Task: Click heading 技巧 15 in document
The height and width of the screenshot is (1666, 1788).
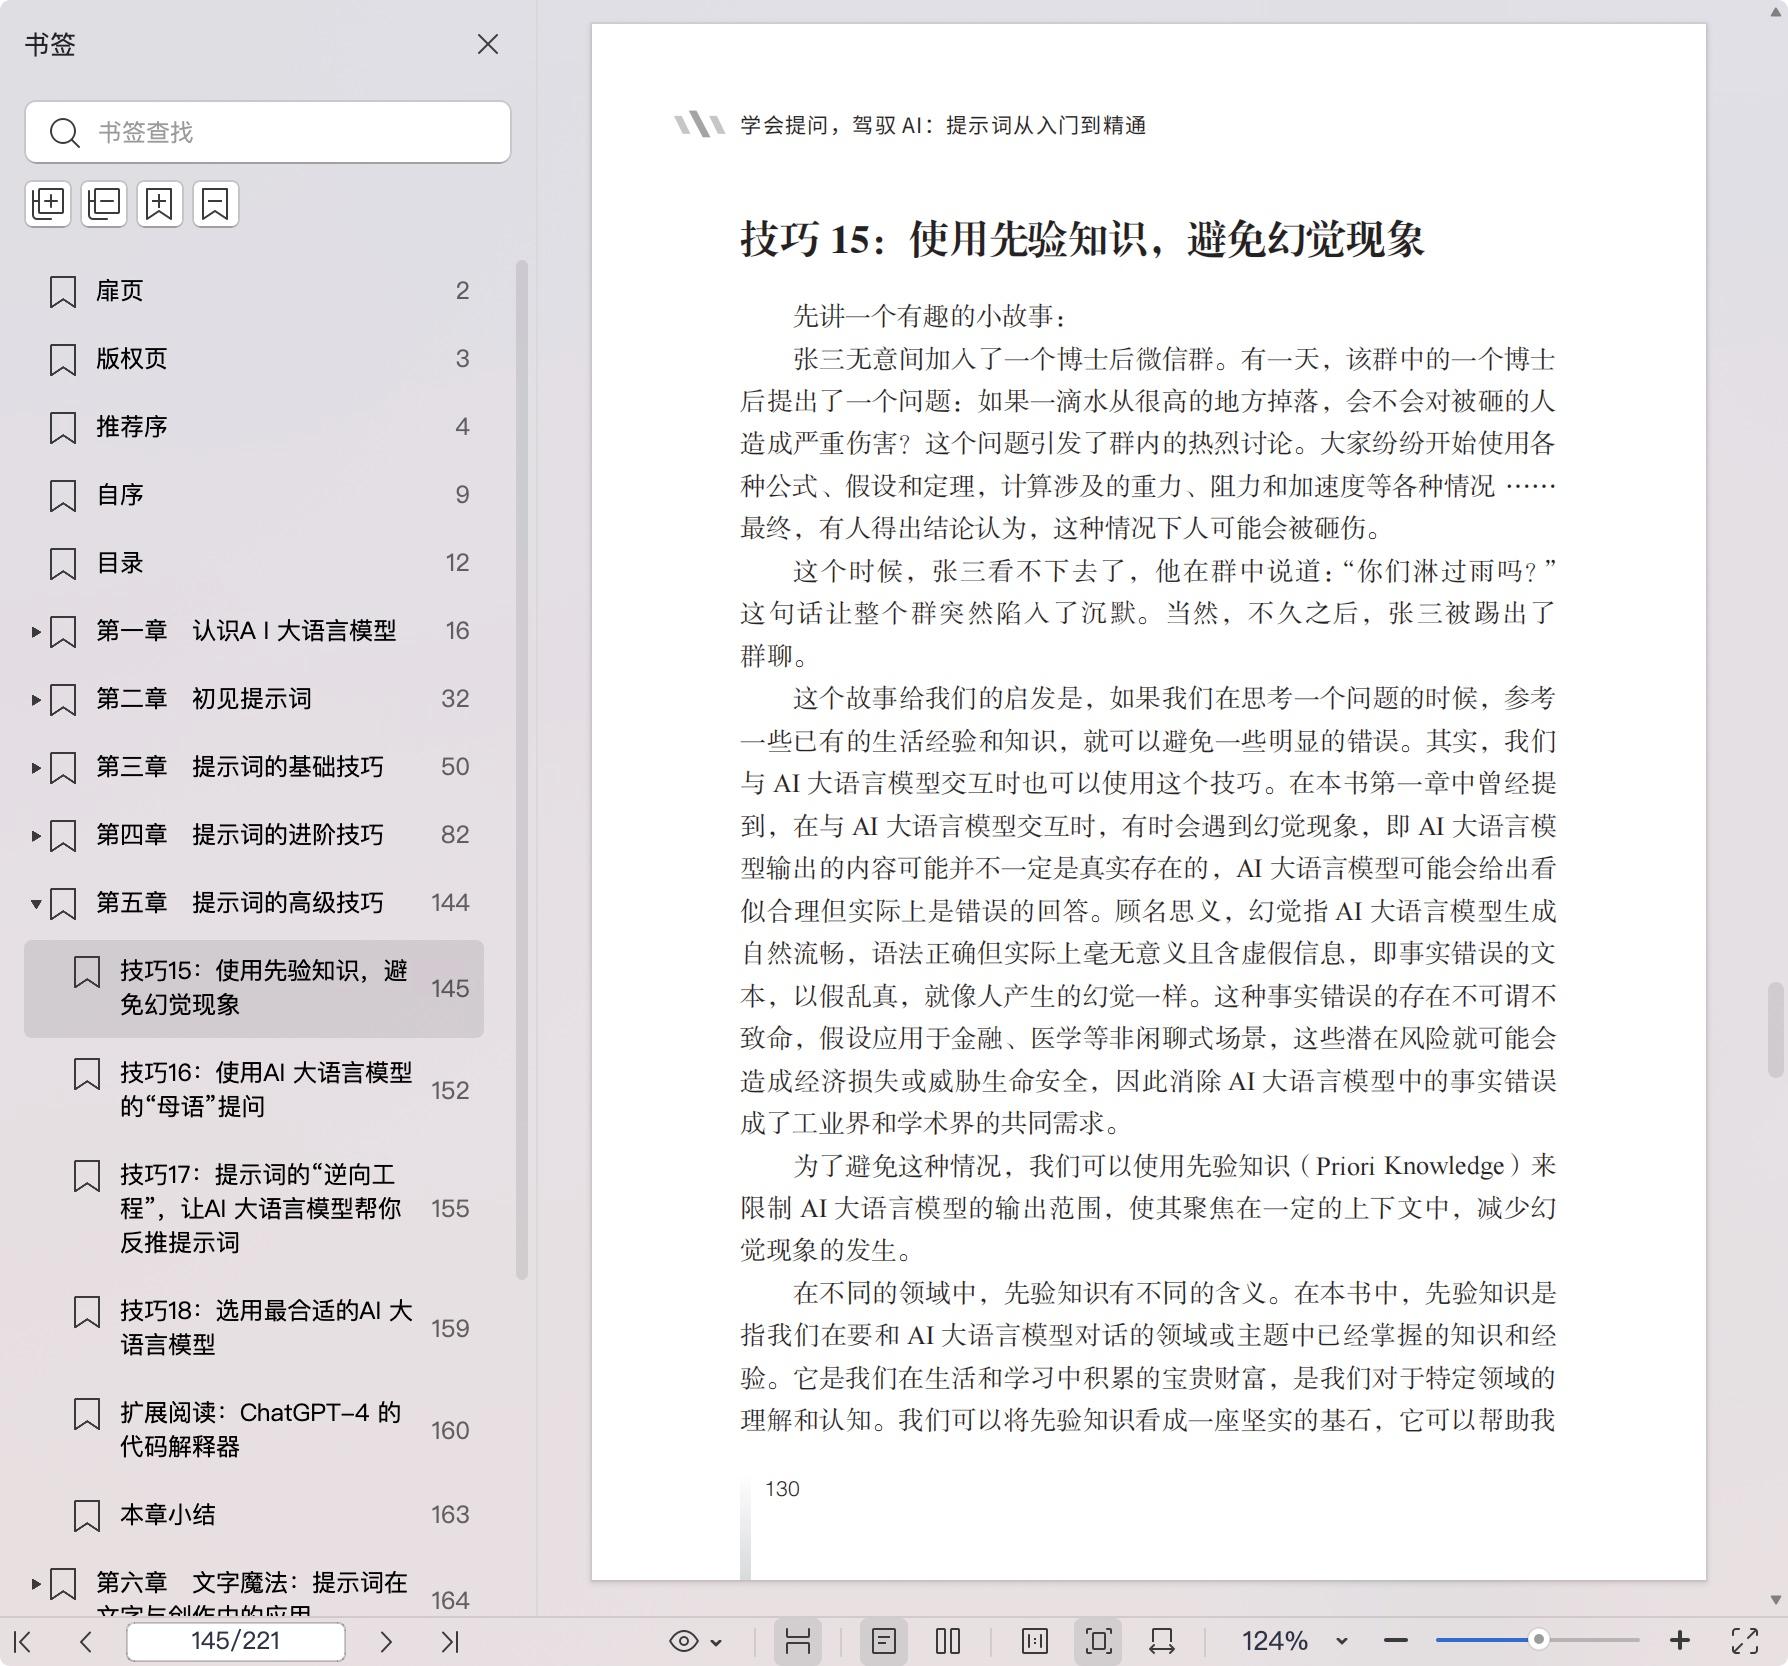Action: (x=1082, y=240)
